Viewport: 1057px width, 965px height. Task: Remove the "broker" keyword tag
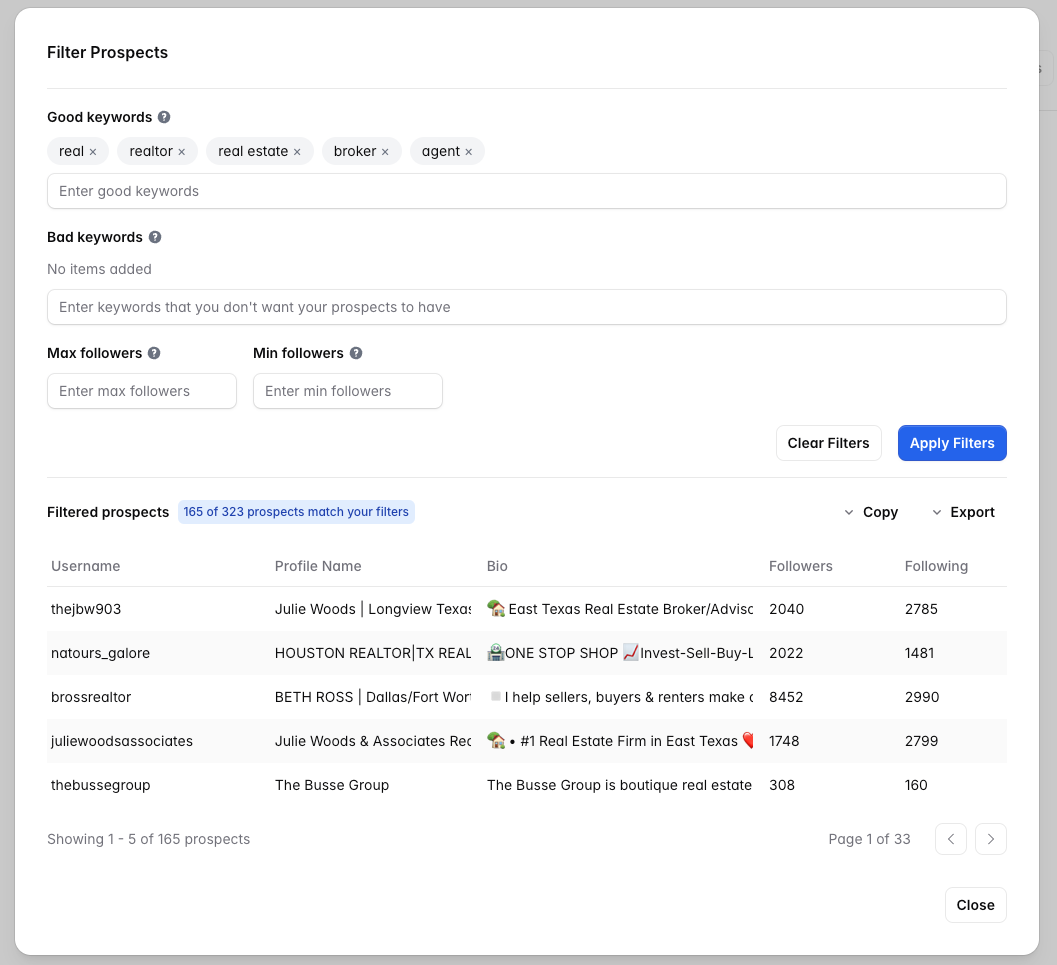click(x=385, y=152)
